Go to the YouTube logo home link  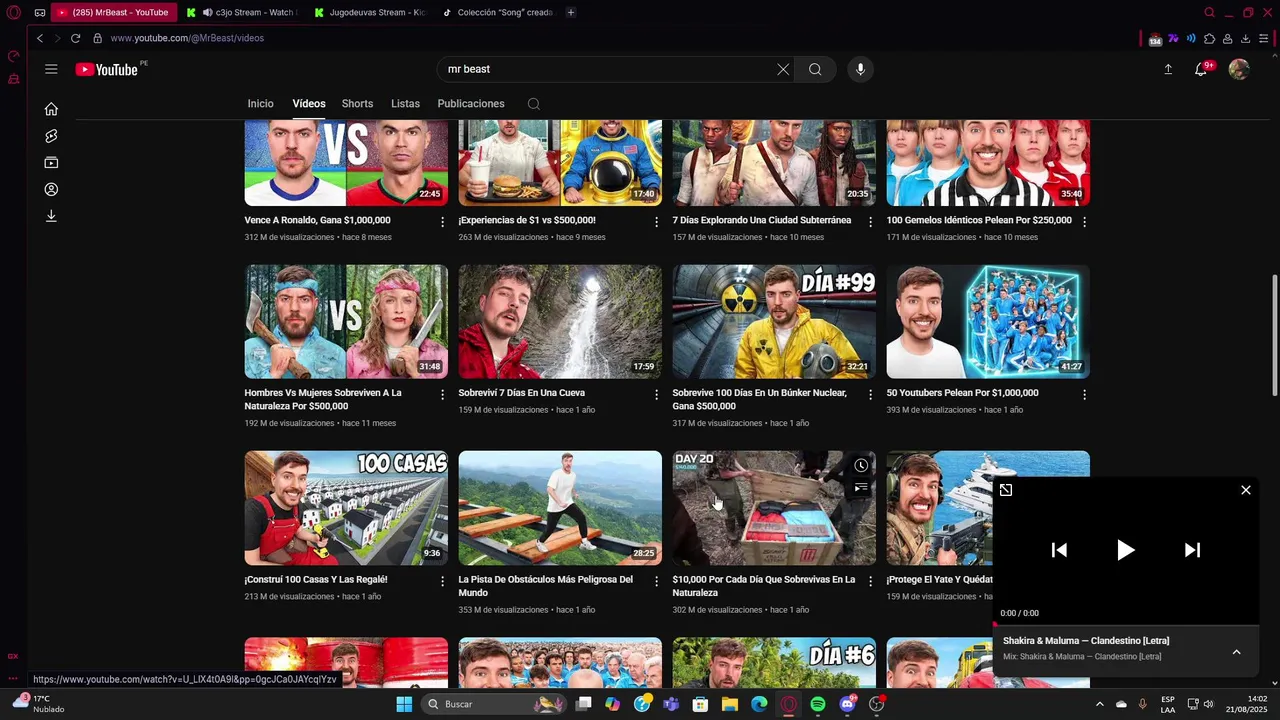[x=106, y=69]
